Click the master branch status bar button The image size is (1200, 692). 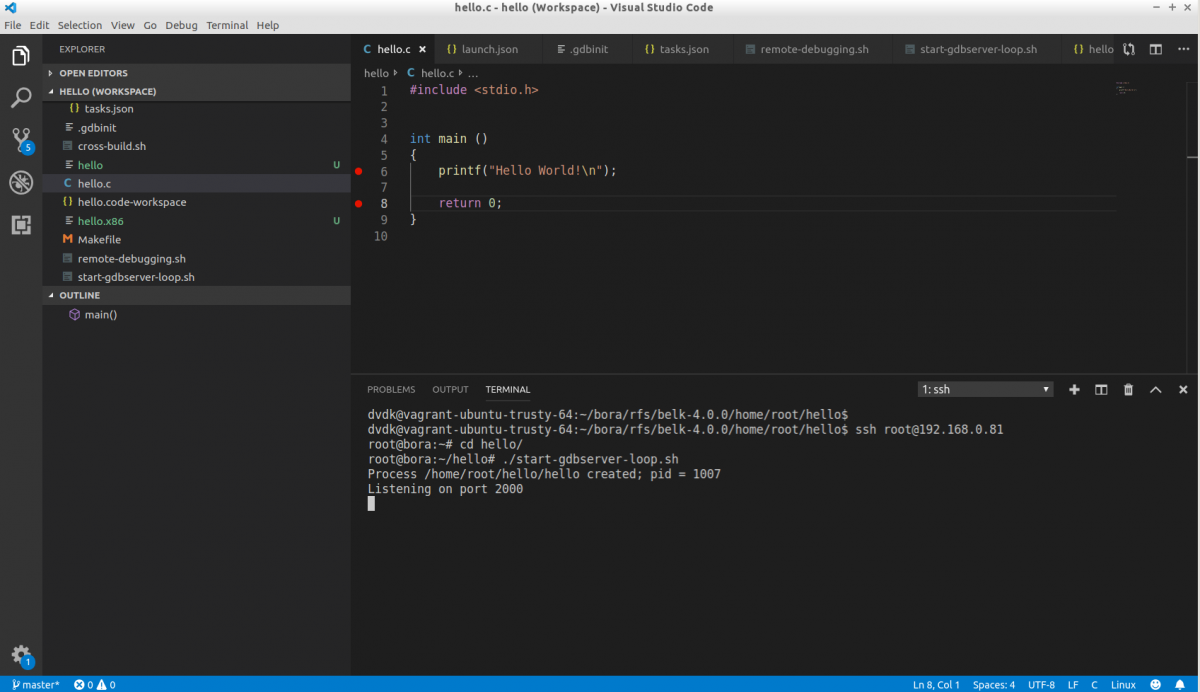(x=35, y=685)
